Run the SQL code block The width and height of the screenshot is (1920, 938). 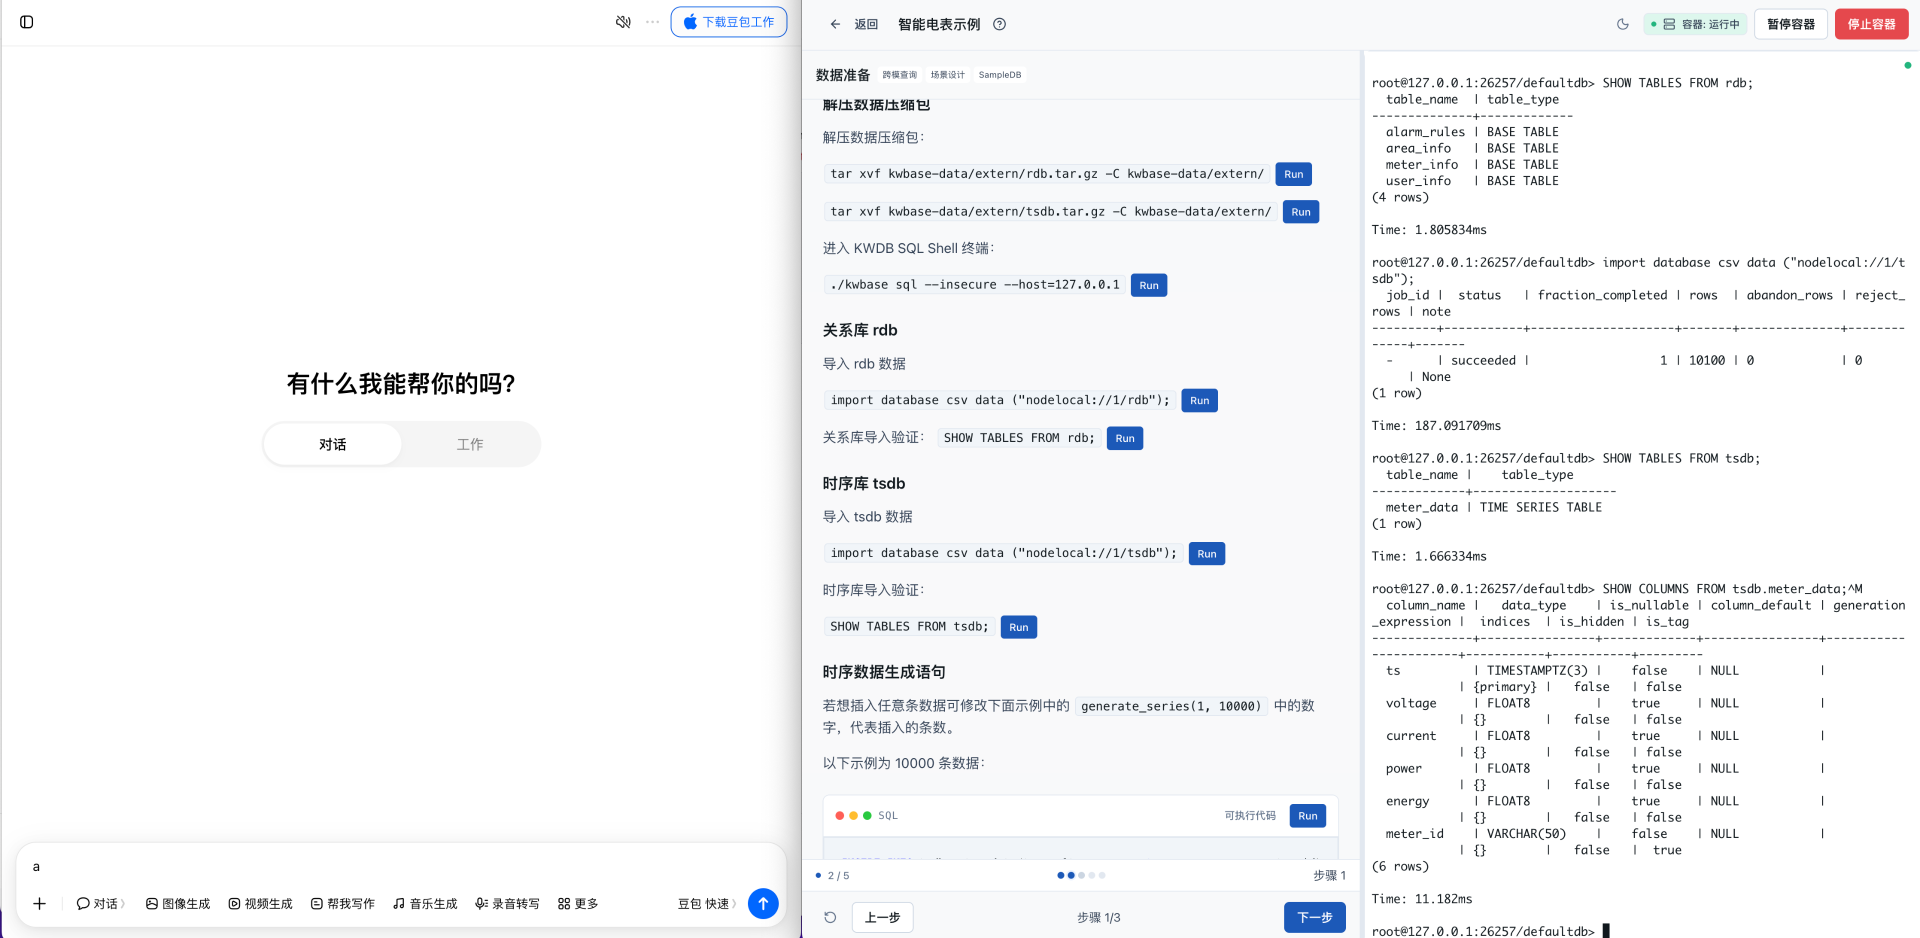pyautogui.click(x=1308, y=816)
